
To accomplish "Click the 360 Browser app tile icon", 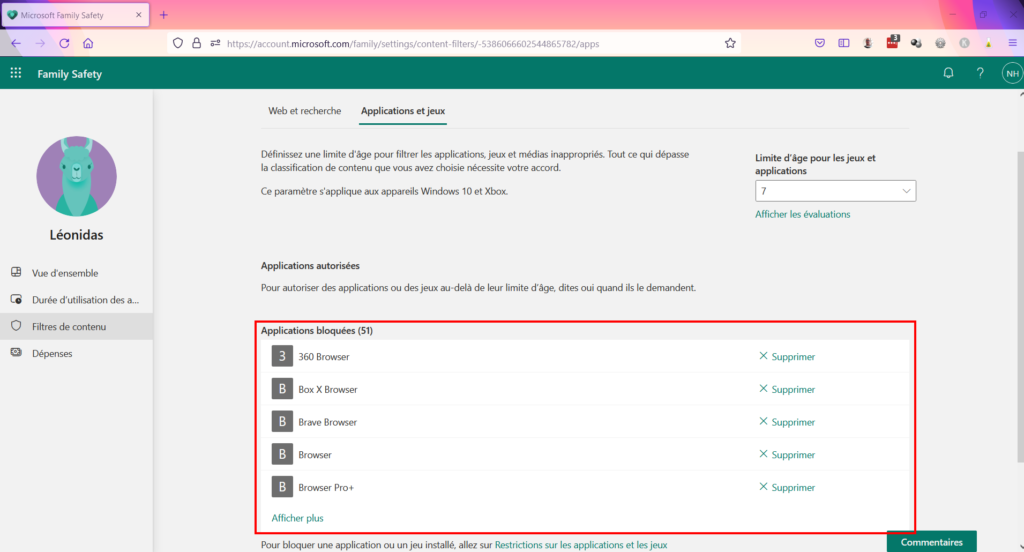I will tap(282, 356).
